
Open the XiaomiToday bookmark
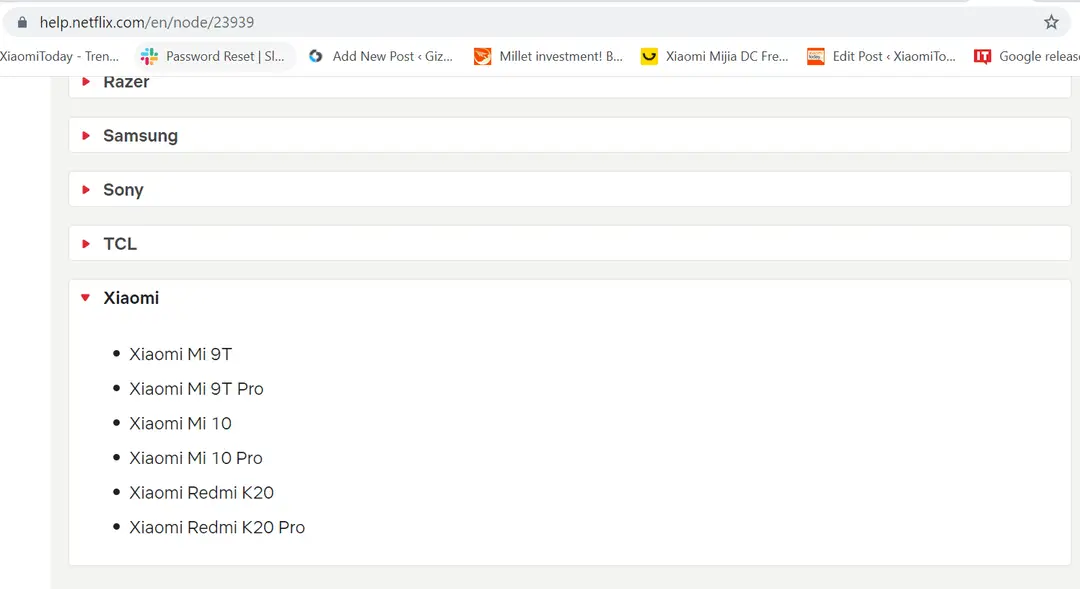59,56
